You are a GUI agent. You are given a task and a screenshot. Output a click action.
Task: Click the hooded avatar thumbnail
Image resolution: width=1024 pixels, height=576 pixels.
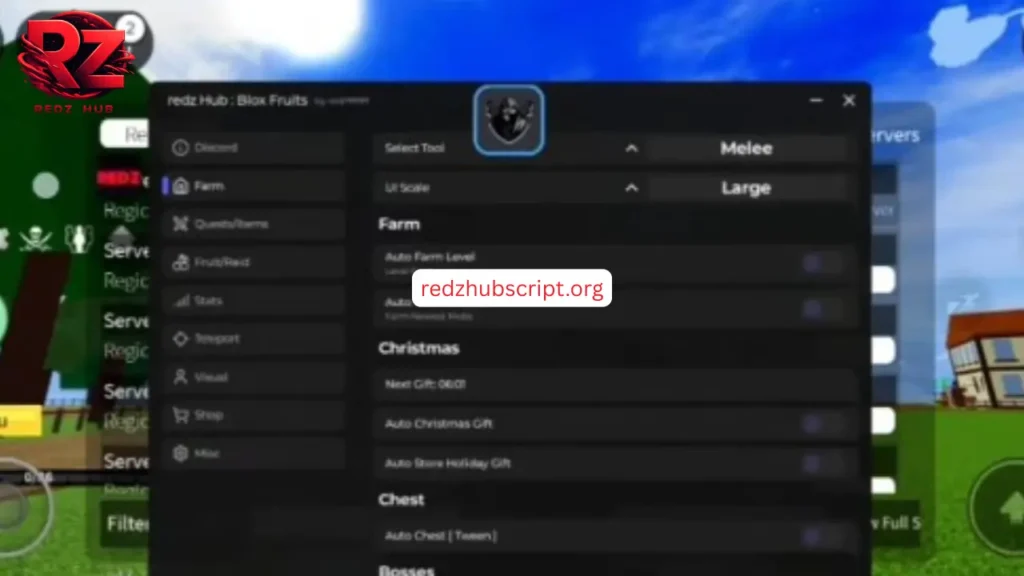click(x=509, y=120)
